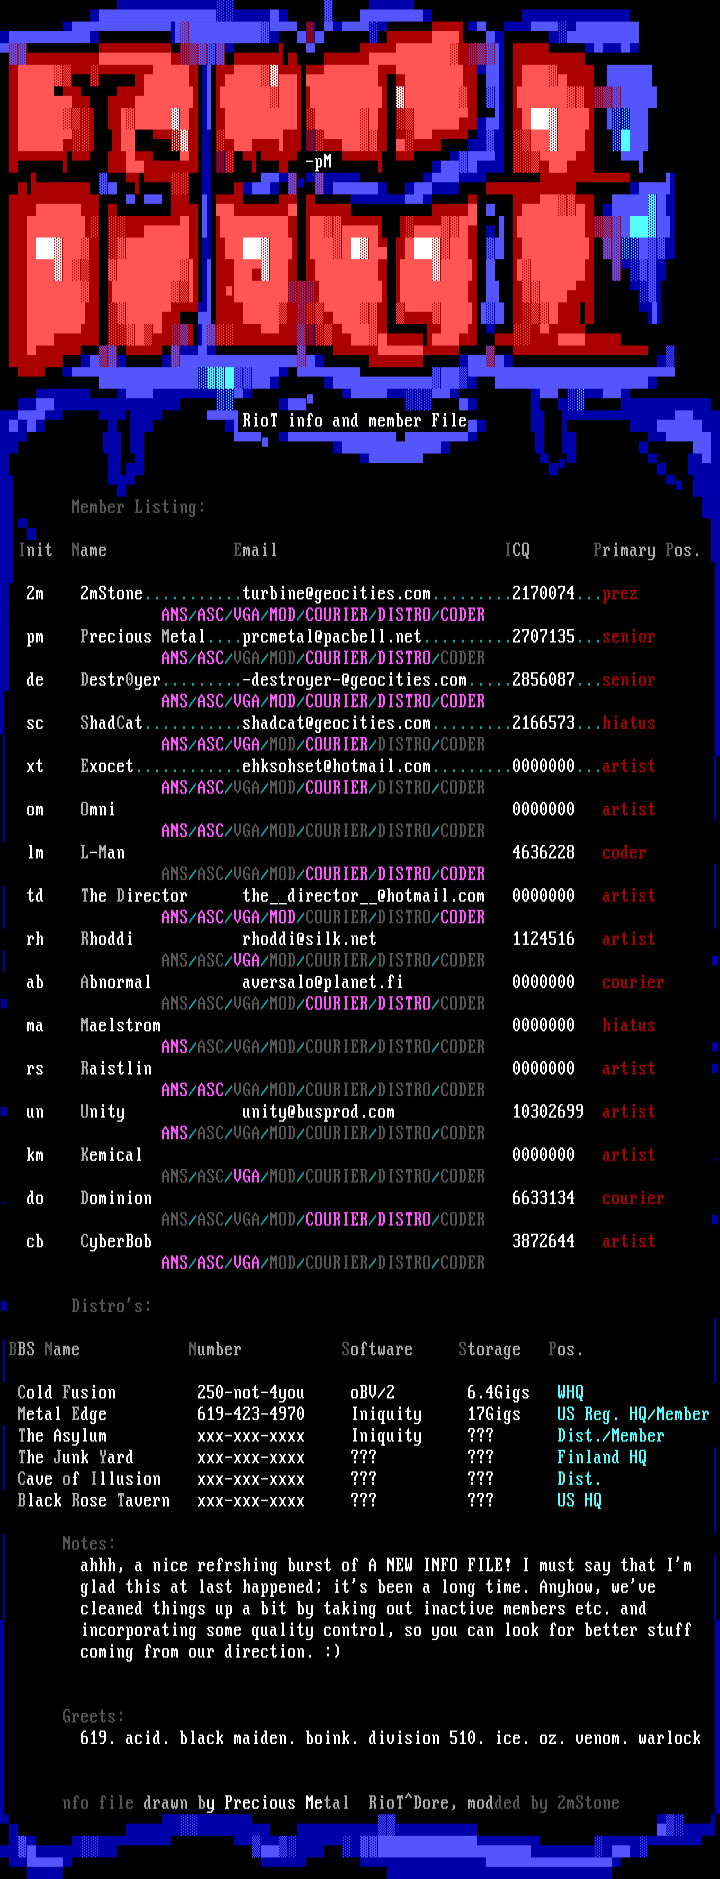Click the "RioT info and member File" title
This screenshot has height=1879, width=720.
tap(354, 421)
